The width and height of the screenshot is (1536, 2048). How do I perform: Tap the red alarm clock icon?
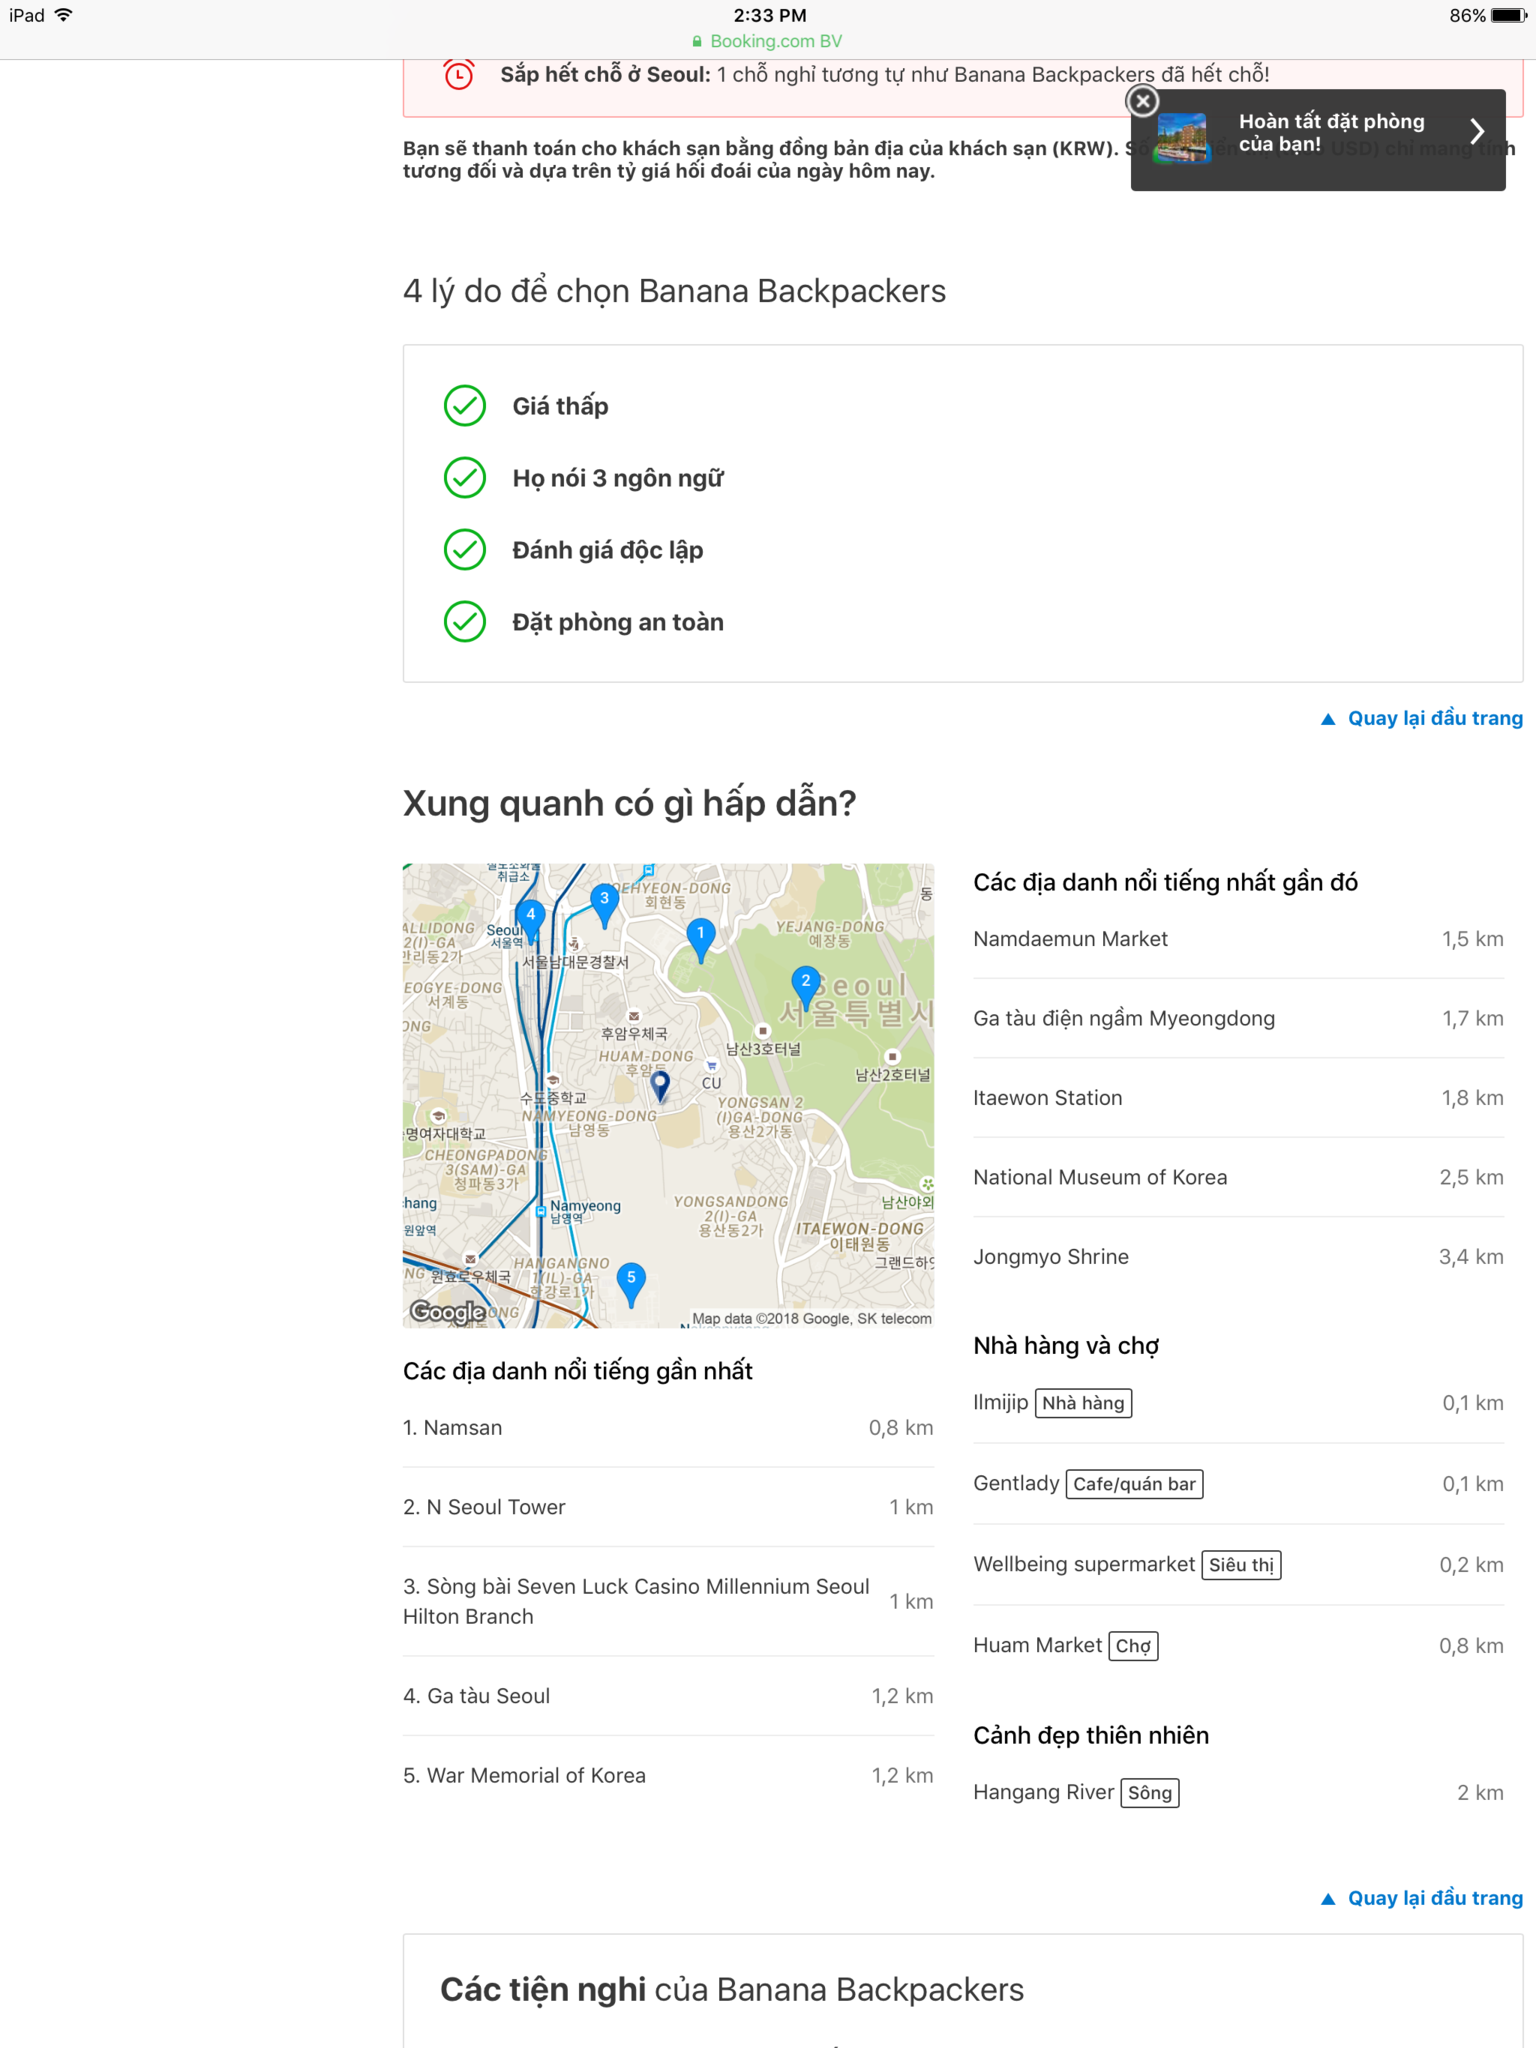(x=459, y=75)
